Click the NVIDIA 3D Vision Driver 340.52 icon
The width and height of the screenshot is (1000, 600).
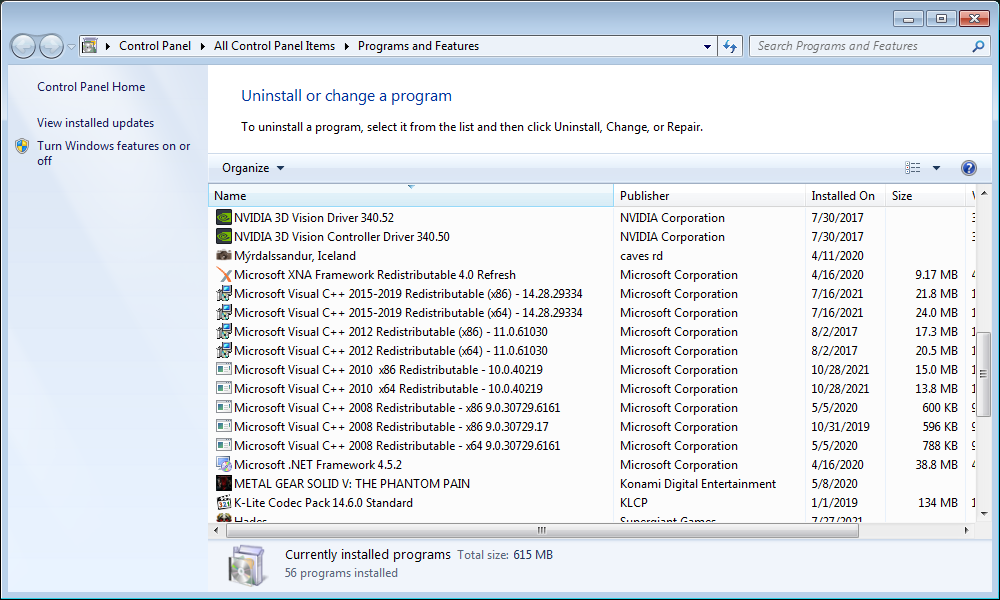tap(223, 217)
